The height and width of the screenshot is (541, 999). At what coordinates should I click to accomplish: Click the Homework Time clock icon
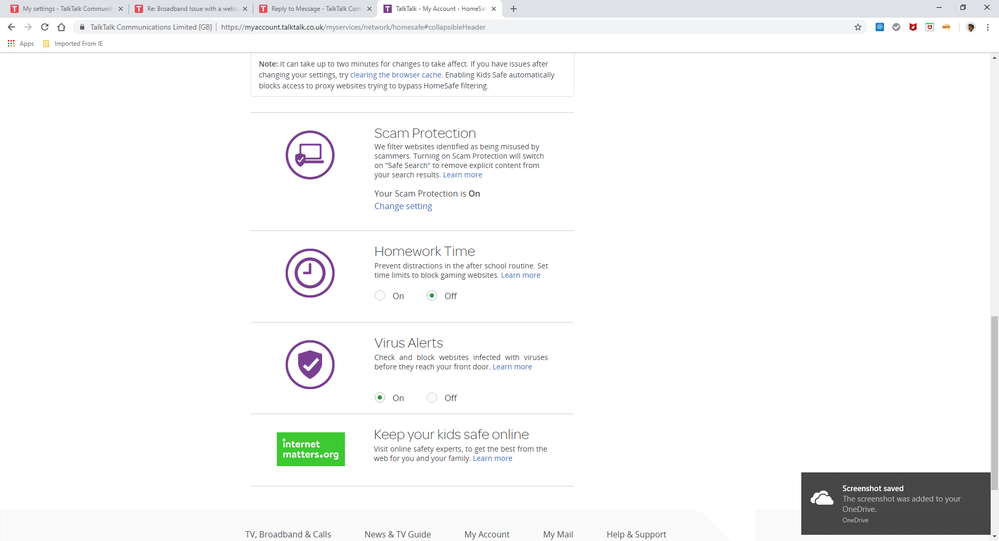point(310,273)
